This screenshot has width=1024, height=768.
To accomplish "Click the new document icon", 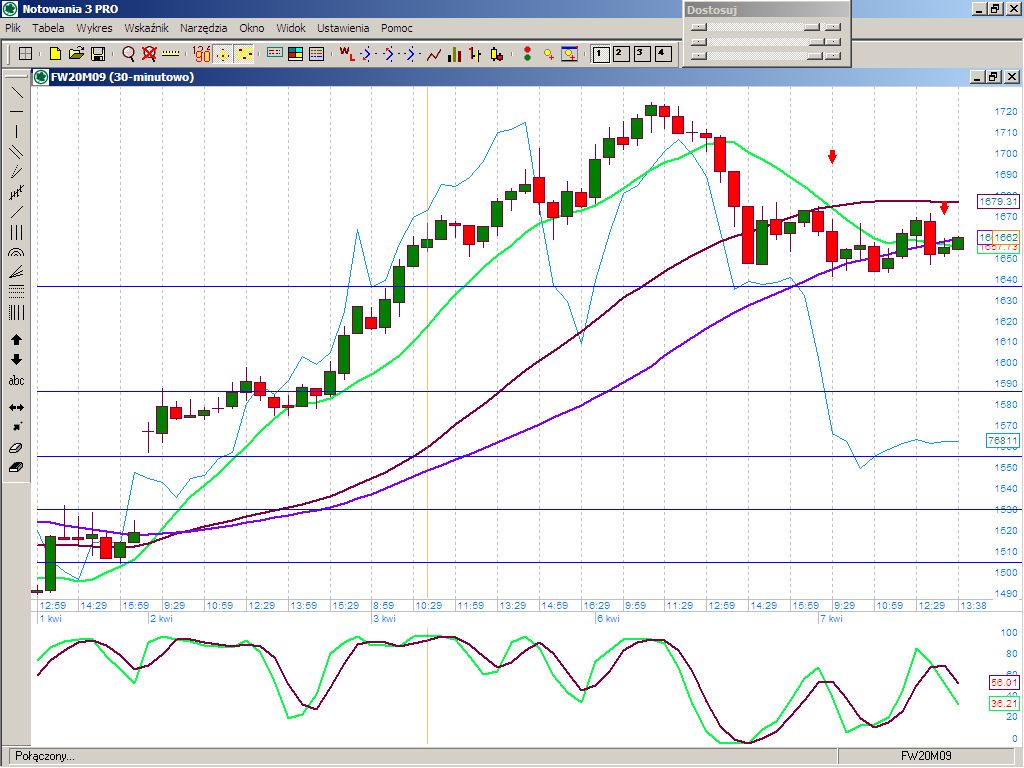I will click(x=56, y=54).
